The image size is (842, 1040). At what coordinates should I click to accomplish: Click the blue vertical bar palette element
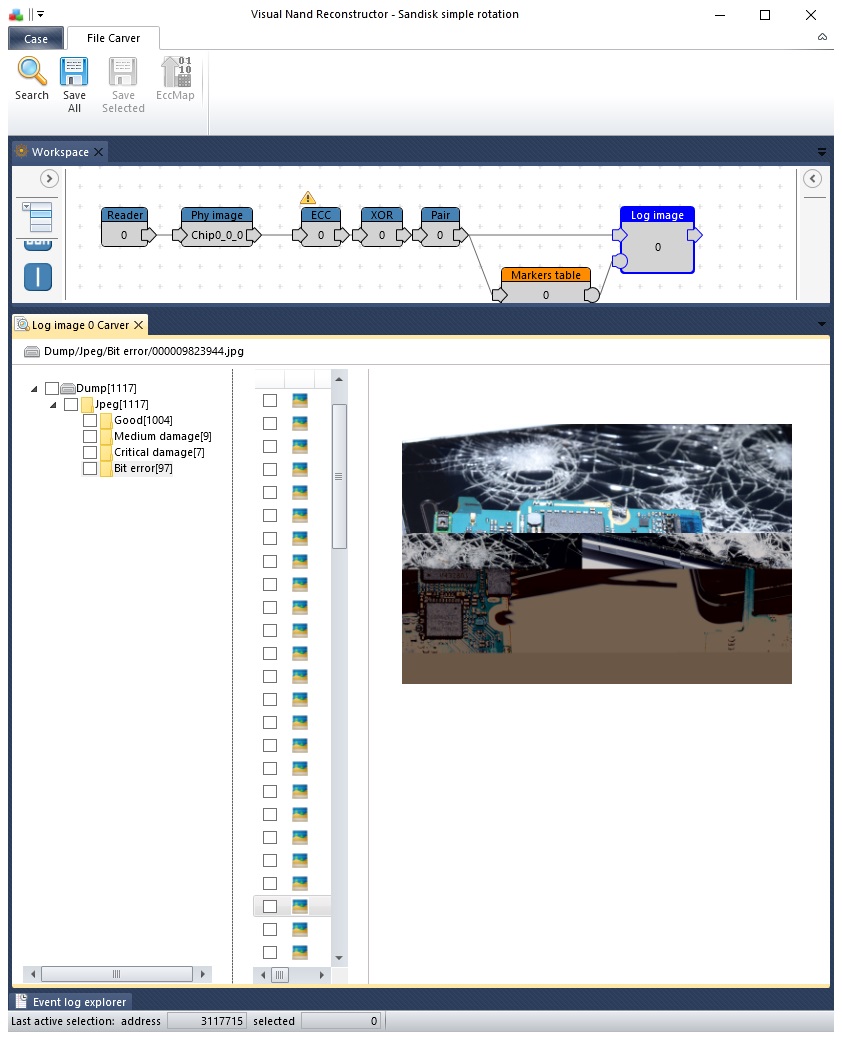tap(38, 277)
